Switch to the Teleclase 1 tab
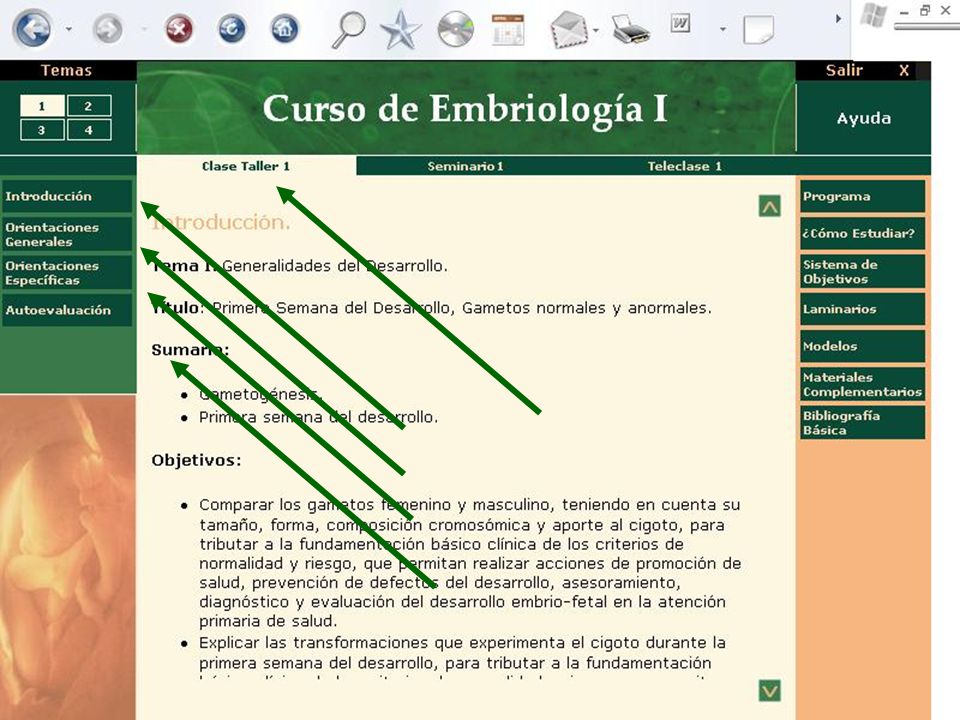960x720 pixels. 684,166
